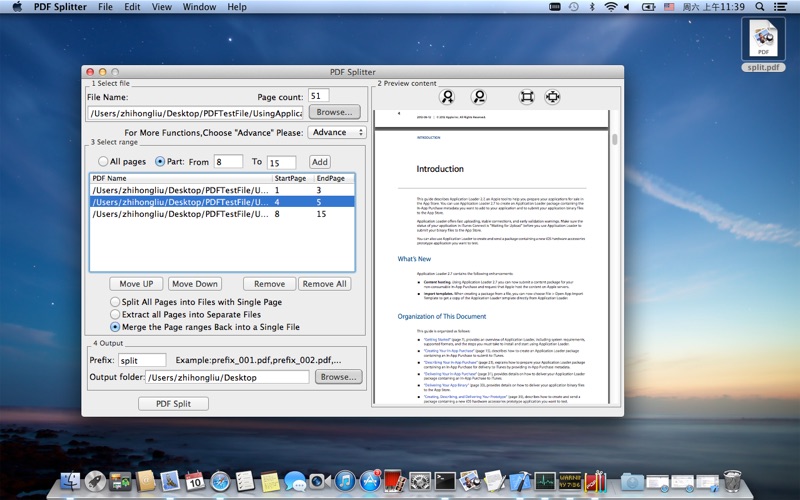Screen dimensions: 800x500
Task: Open the File menu
Action: tap(105, 7)
